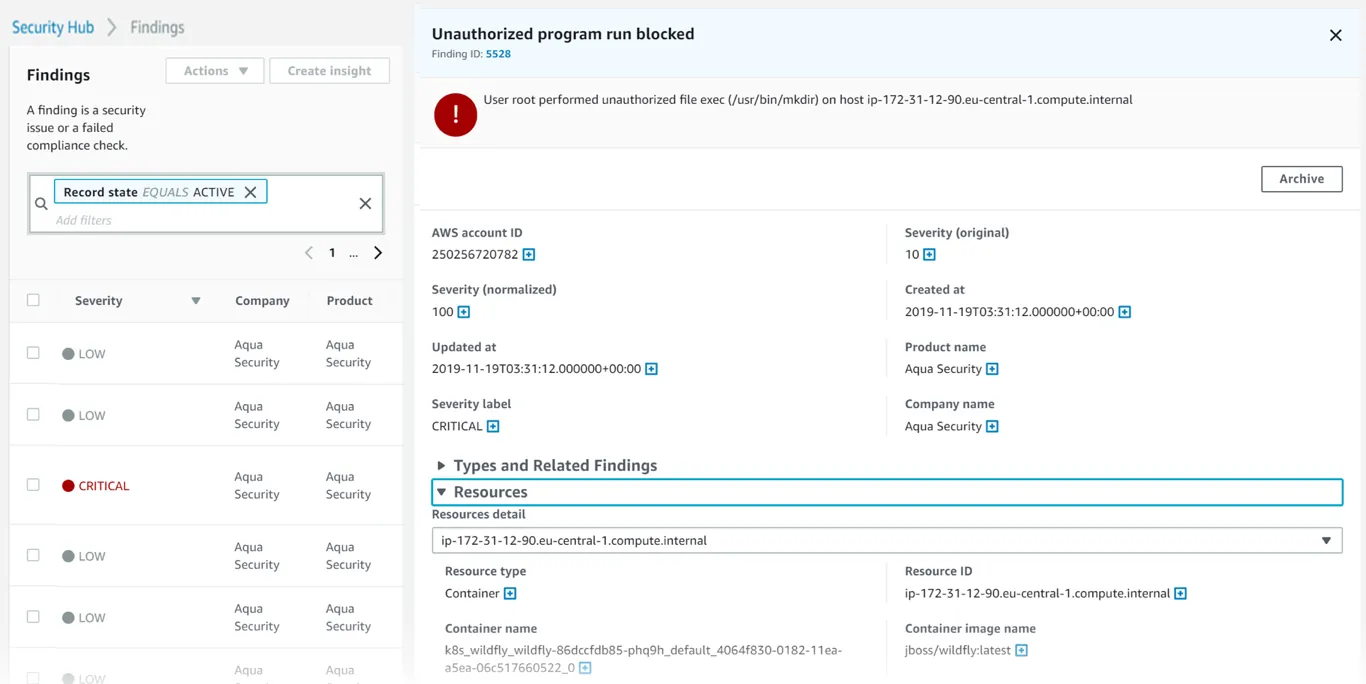Tick the LOW finding checkbox just below CRITICAL
The width and height of the screenshot is (1366, 684).
click(x=33, y=555)
